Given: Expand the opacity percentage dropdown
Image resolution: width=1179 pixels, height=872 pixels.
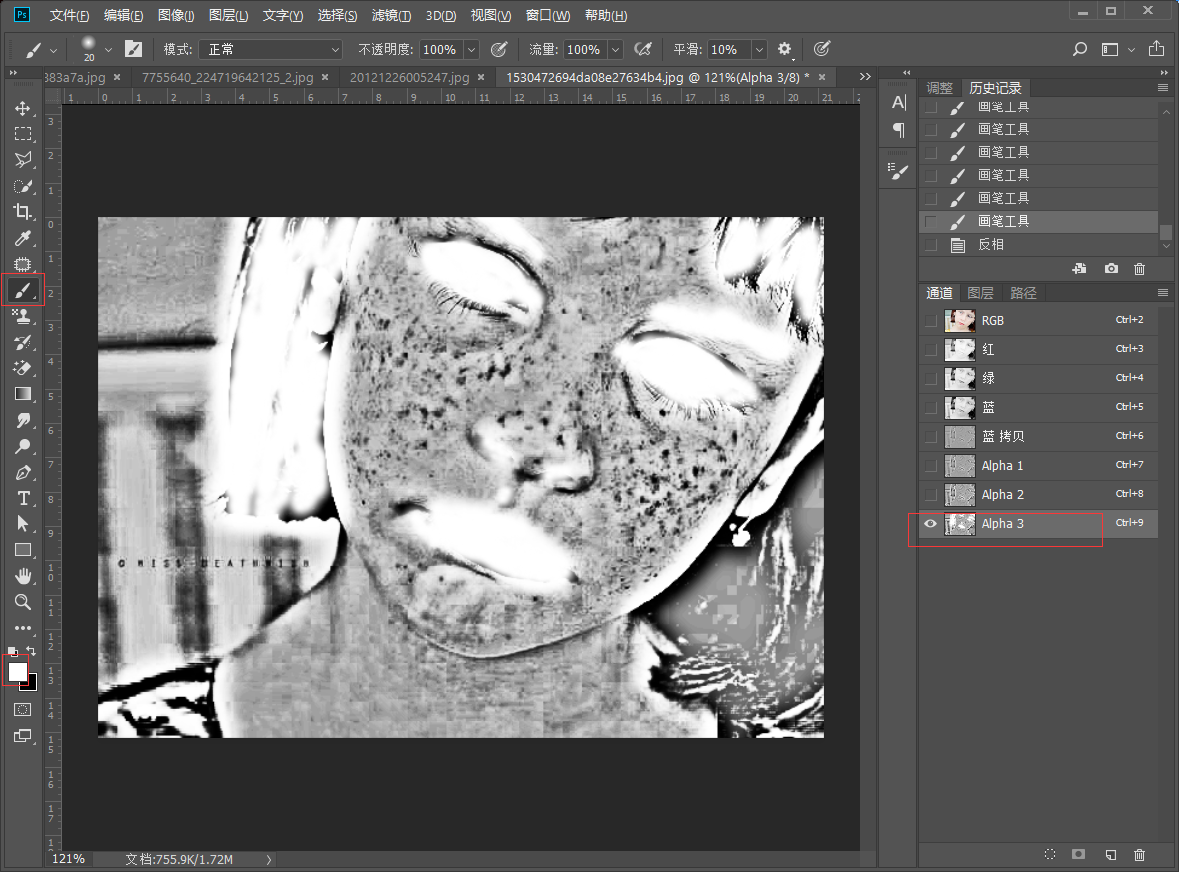Looking at the screenshot, I should click(x=471, y=49).
